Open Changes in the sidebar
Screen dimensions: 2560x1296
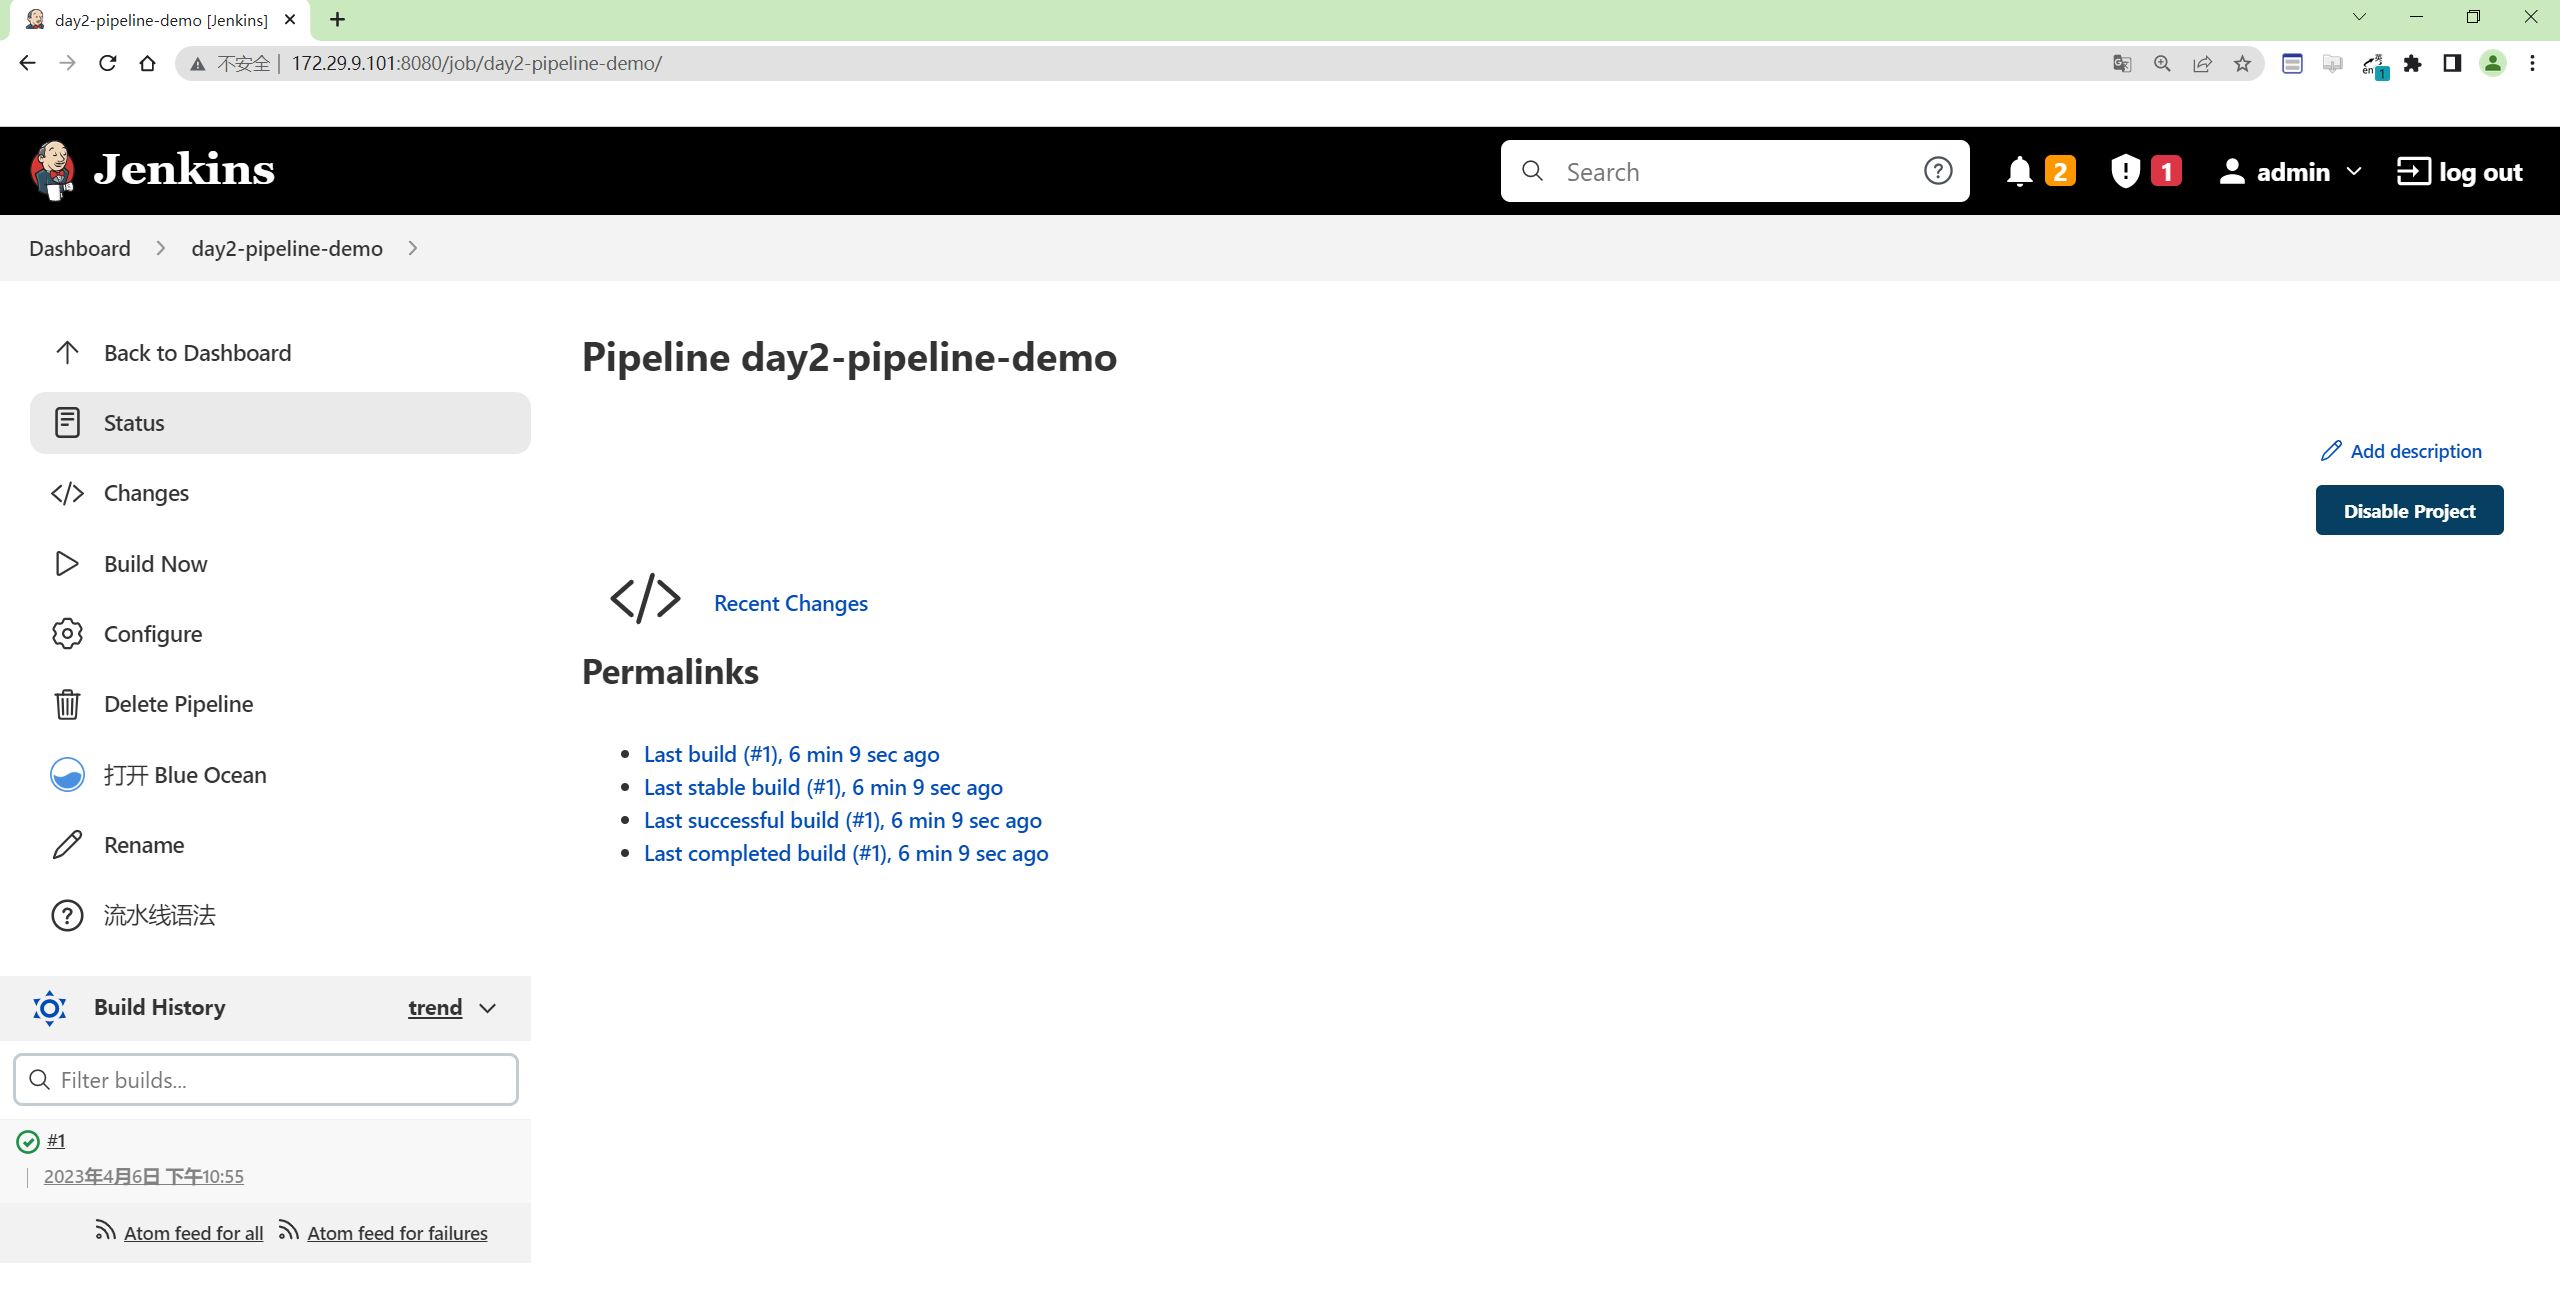click(x=280, y=493)
